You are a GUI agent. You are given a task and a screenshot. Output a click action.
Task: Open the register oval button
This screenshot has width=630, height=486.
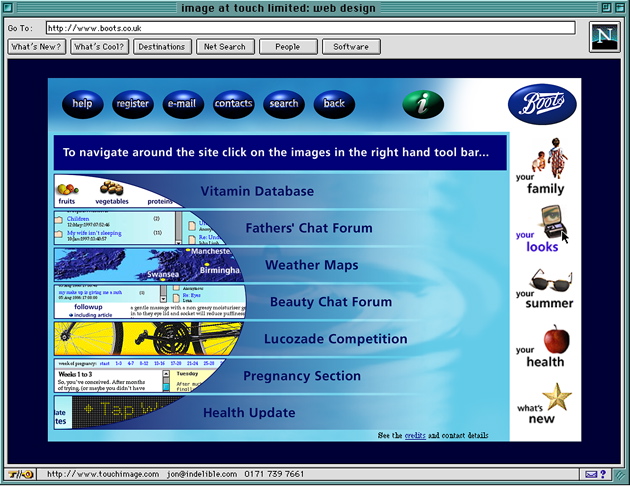click(133, 104)
